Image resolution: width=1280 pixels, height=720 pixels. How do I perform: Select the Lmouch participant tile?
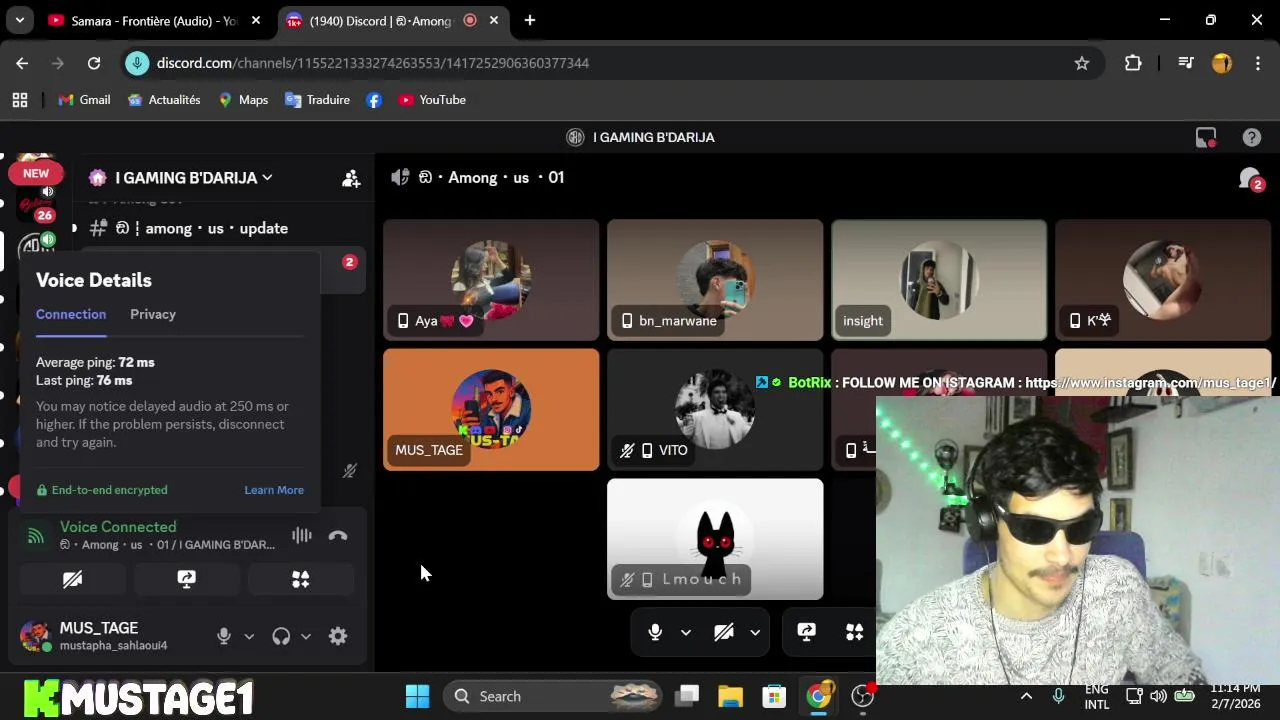(715, 539)
